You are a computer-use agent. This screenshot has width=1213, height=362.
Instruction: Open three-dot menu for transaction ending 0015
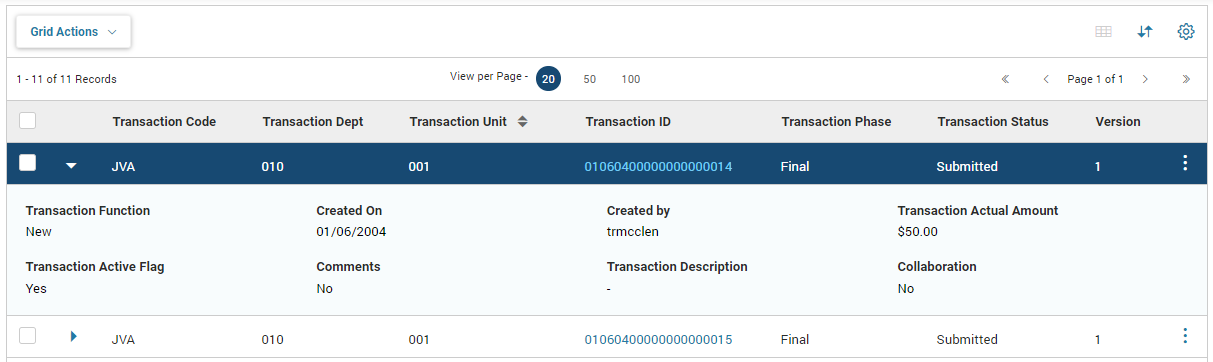[x=1185, y=336]
